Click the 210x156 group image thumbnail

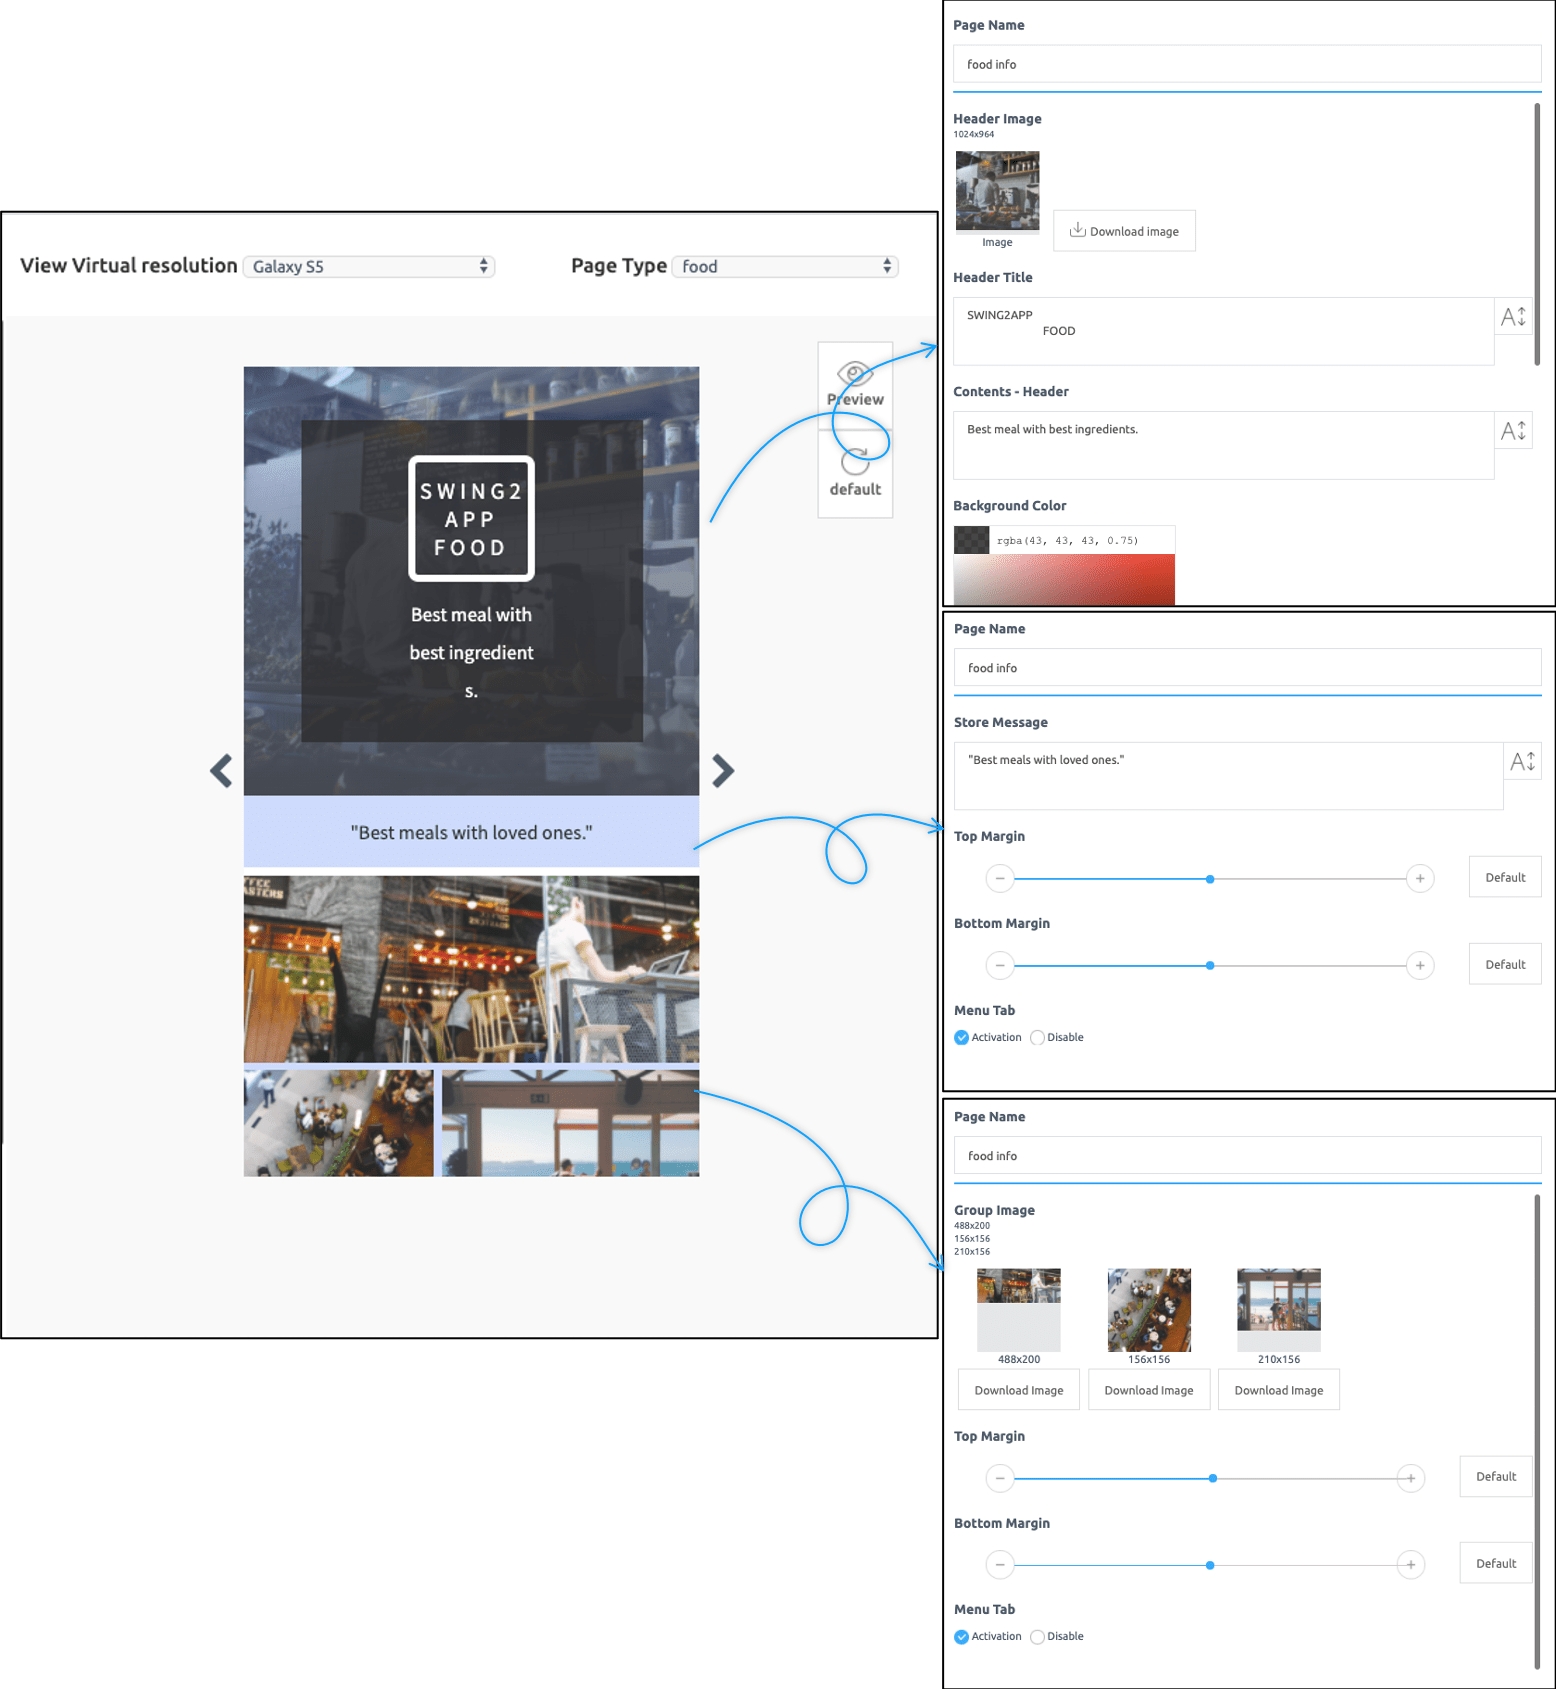point(1279,1310)
